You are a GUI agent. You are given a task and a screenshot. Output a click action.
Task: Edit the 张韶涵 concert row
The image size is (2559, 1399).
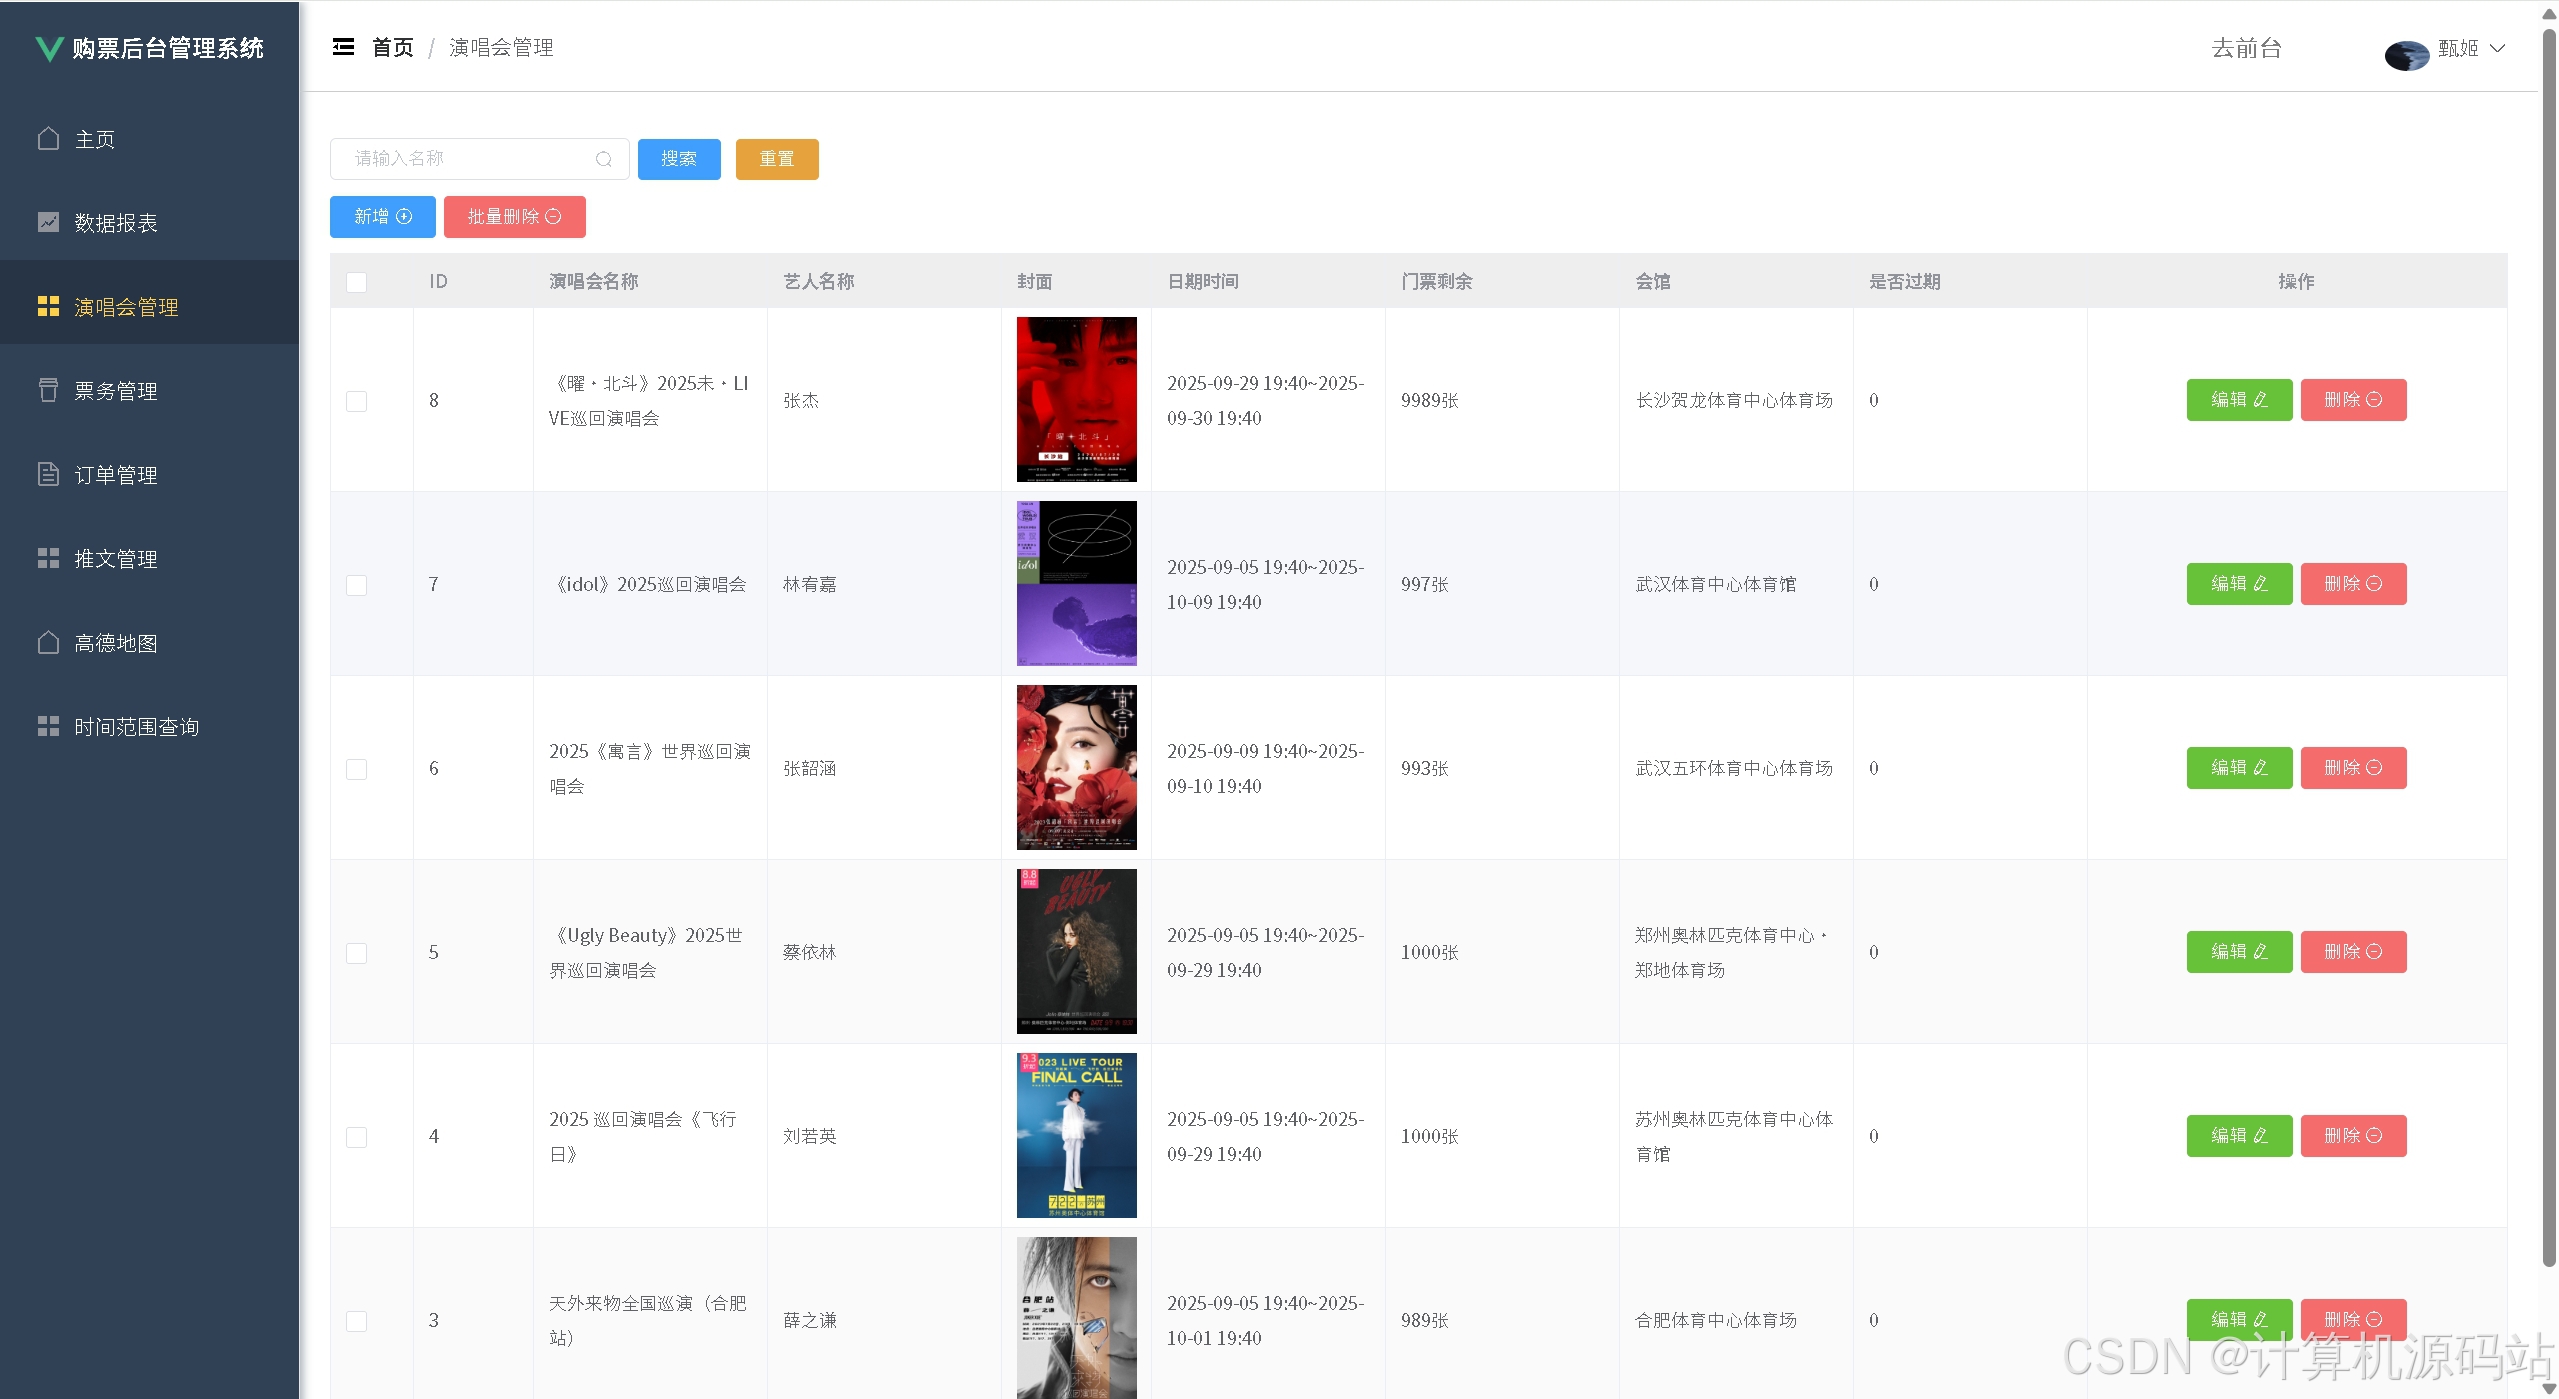pyautogui.click(x=2239, y=768)
